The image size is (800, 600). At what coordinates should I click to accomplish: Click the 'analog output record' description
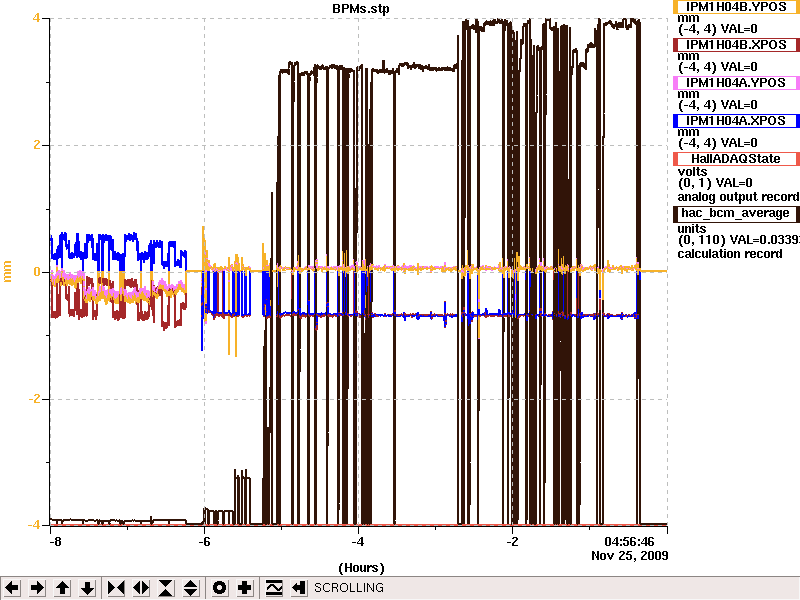(738, 197)
